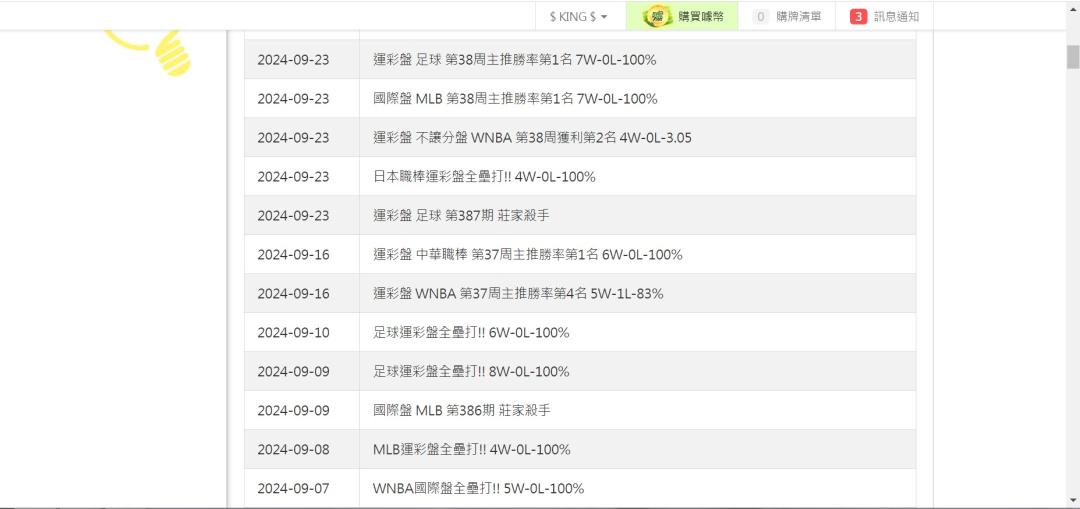Select row 足球運彩盤全壘打!! 6W-0L-100%

click(580, 333)
